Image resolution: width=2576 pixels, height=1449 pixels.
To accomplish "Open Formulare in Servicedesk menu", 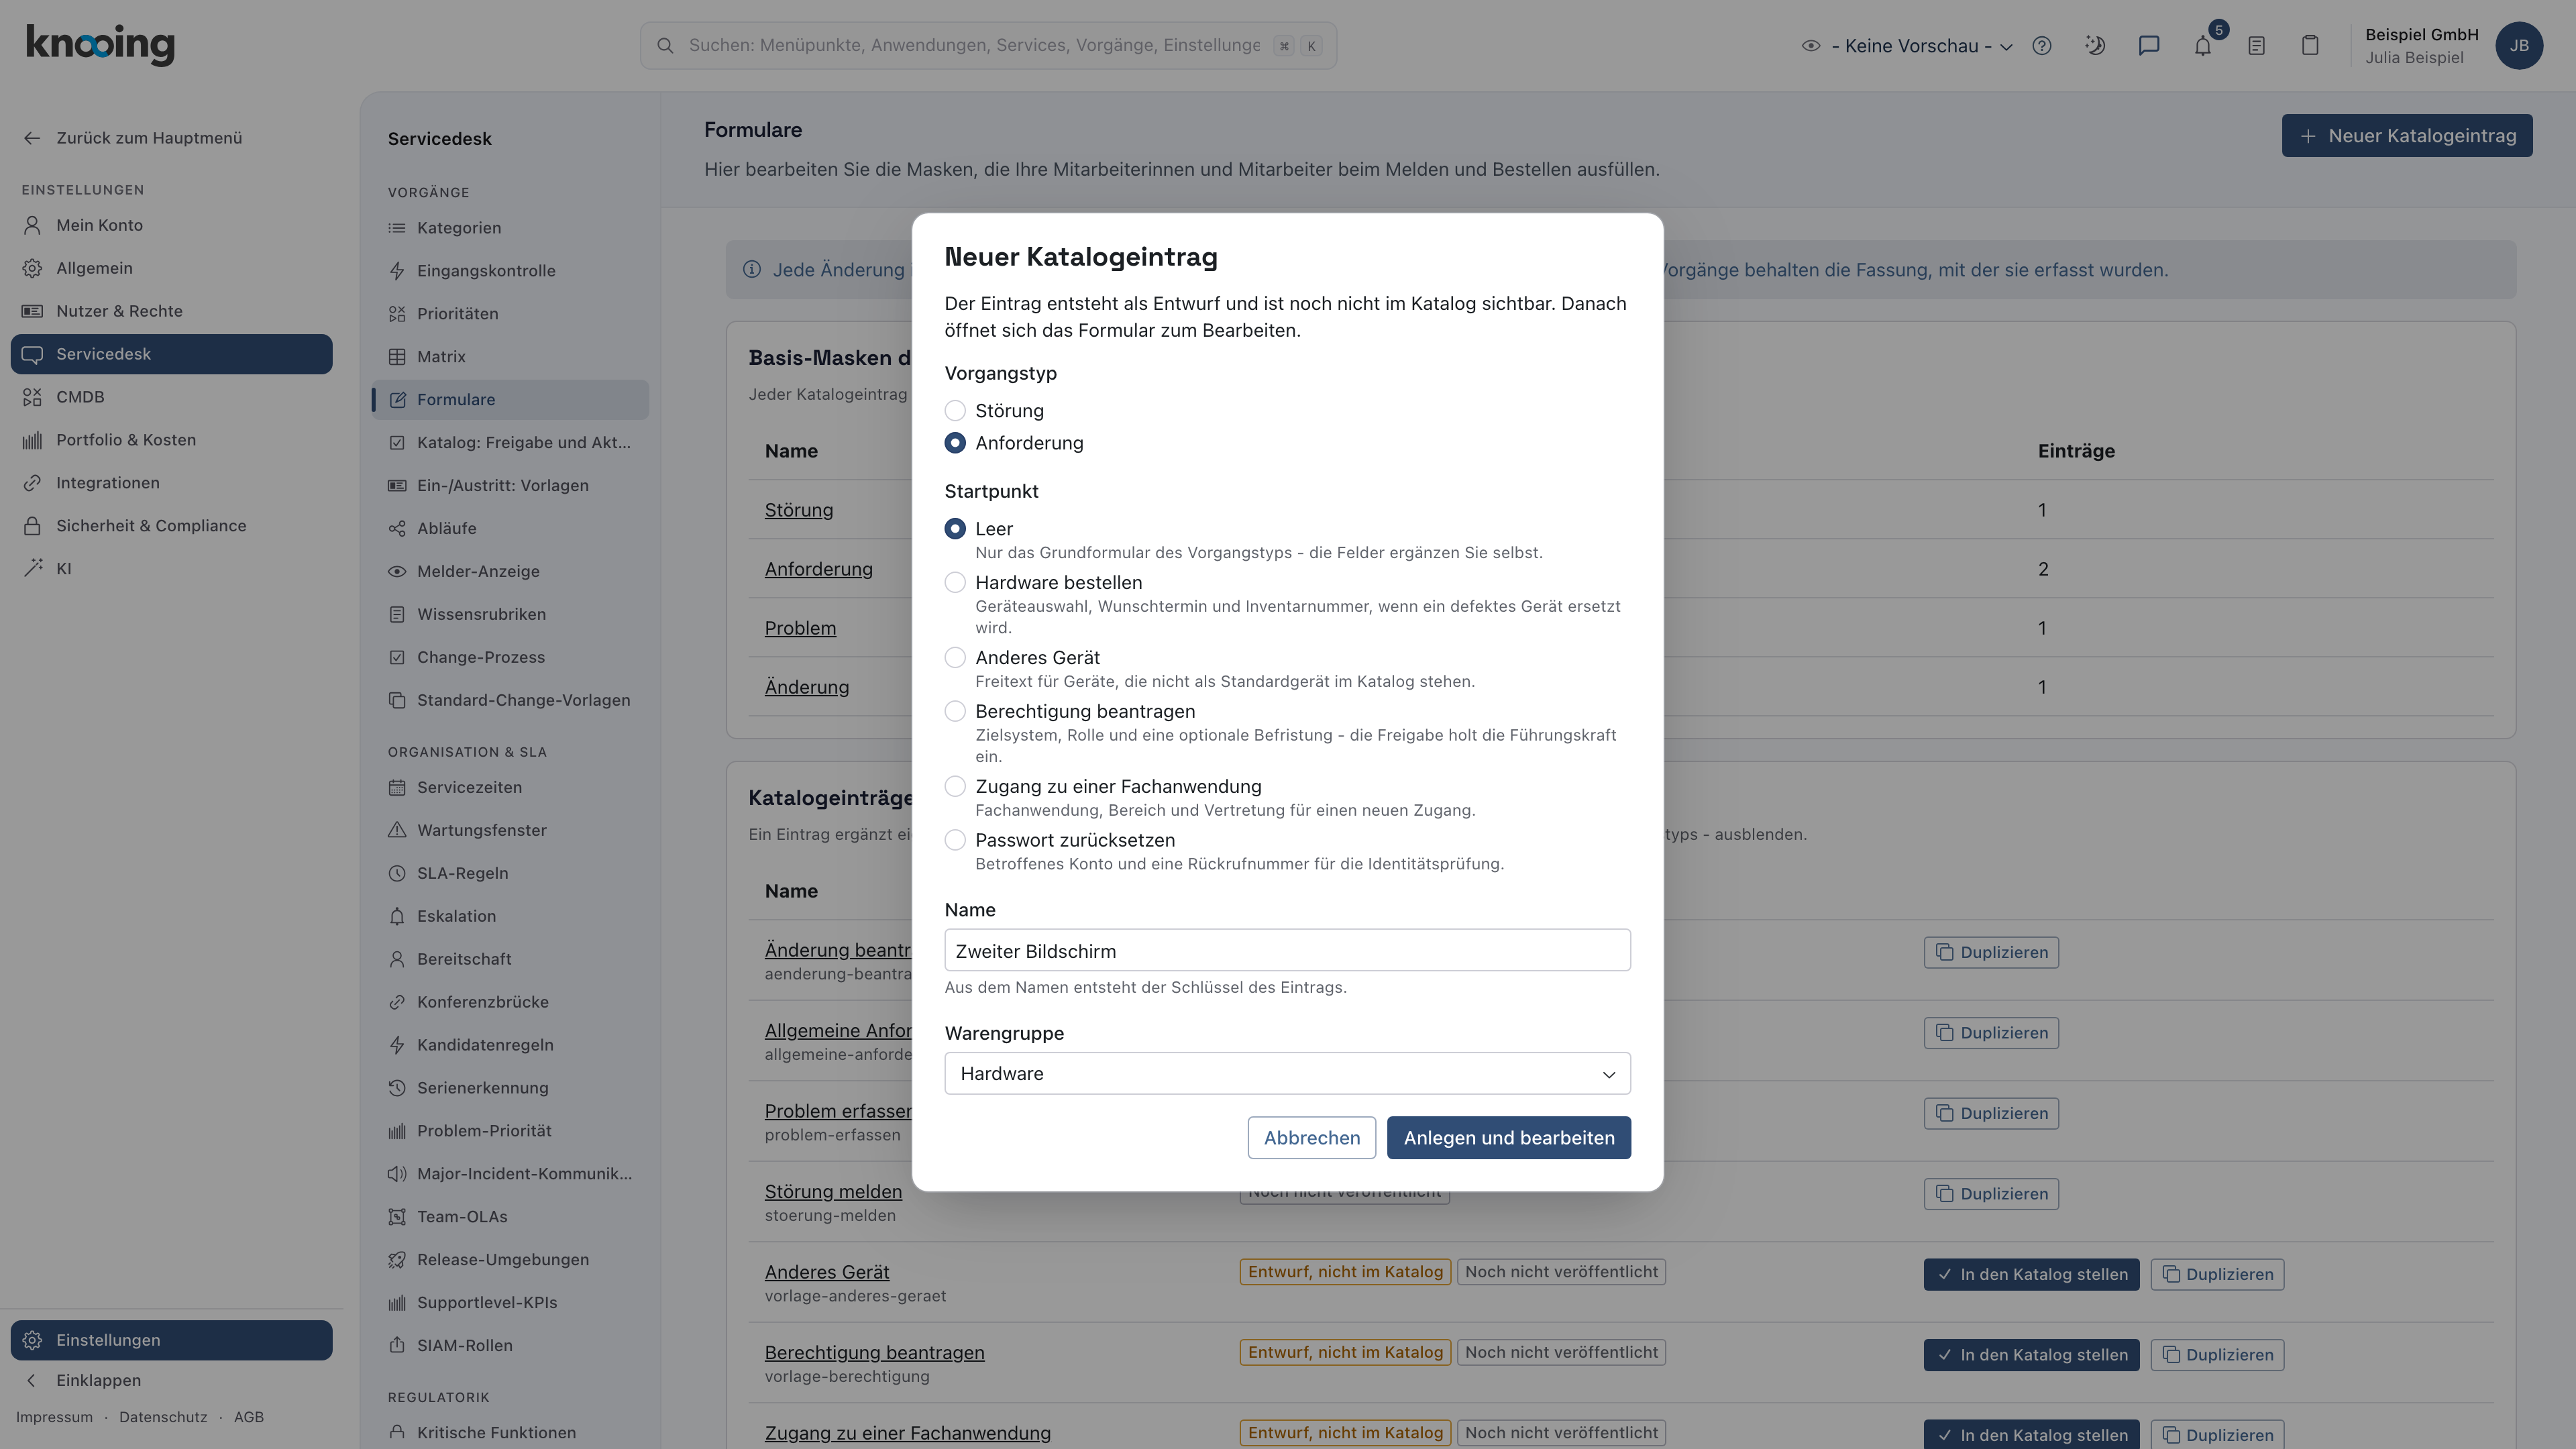I will 510,400.
